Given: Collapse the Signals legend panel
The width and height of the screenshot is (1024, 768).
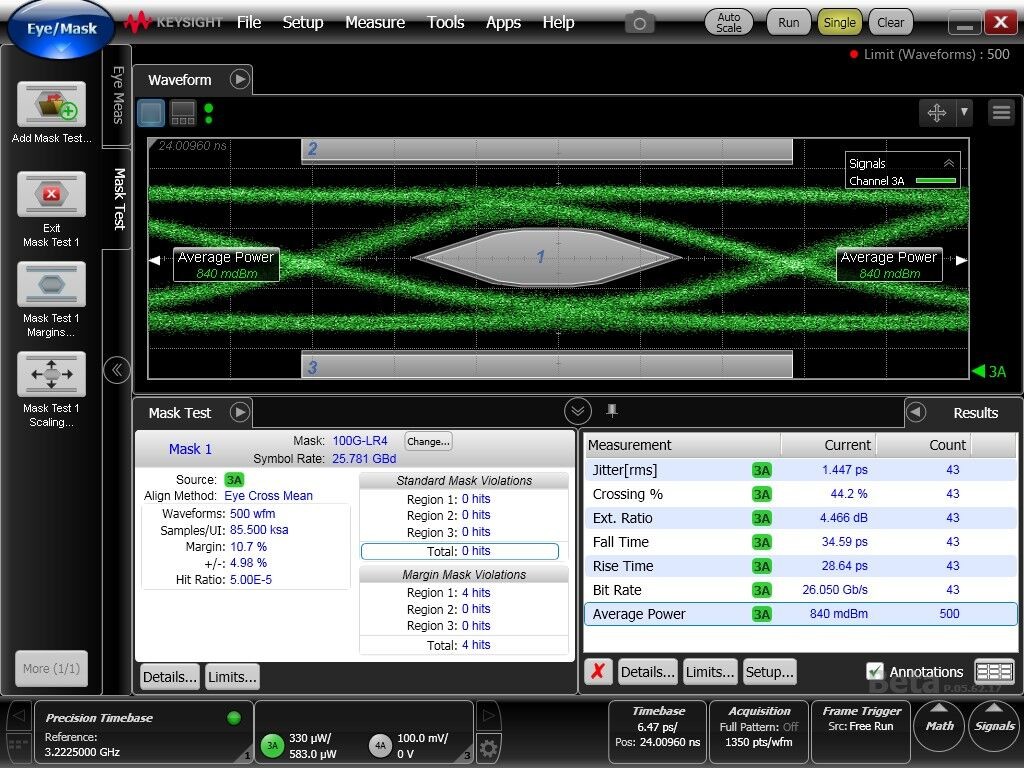Looking at the screenshot, I should pos(949,163).
